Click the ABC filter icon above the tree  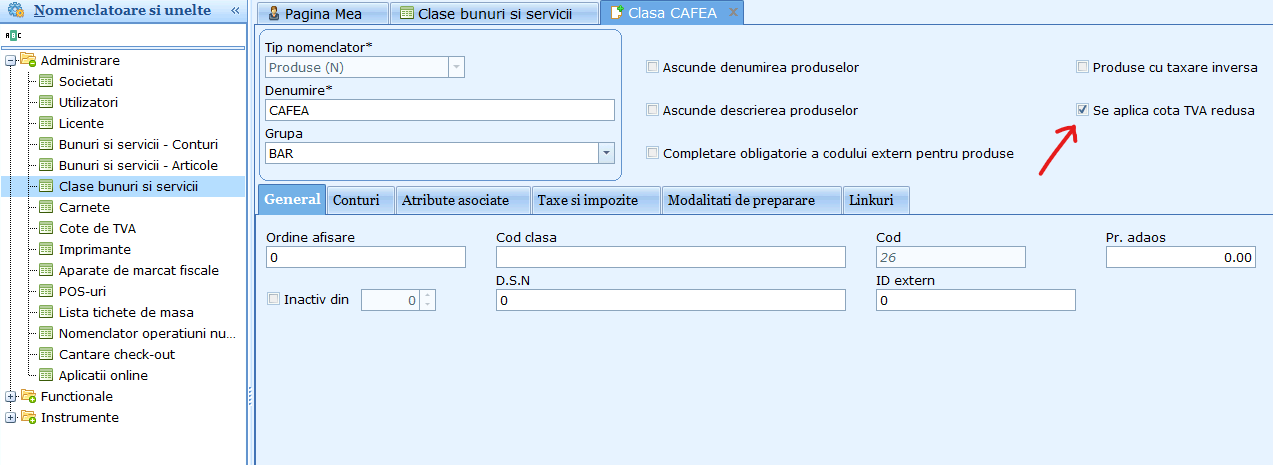point(12,35)
